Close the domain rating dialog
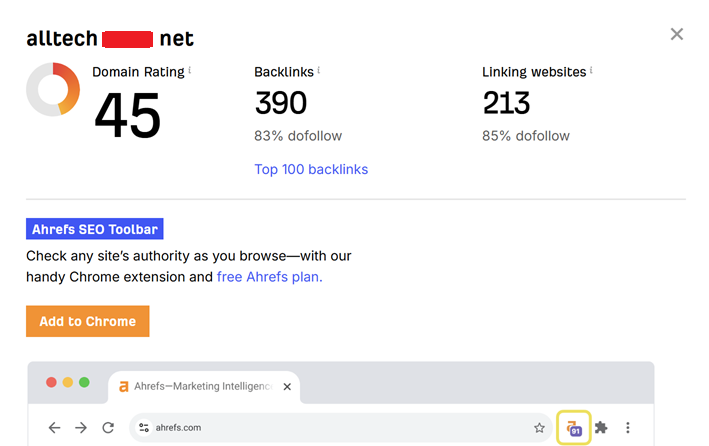This screenshot has width=709, height=446. 677,34
